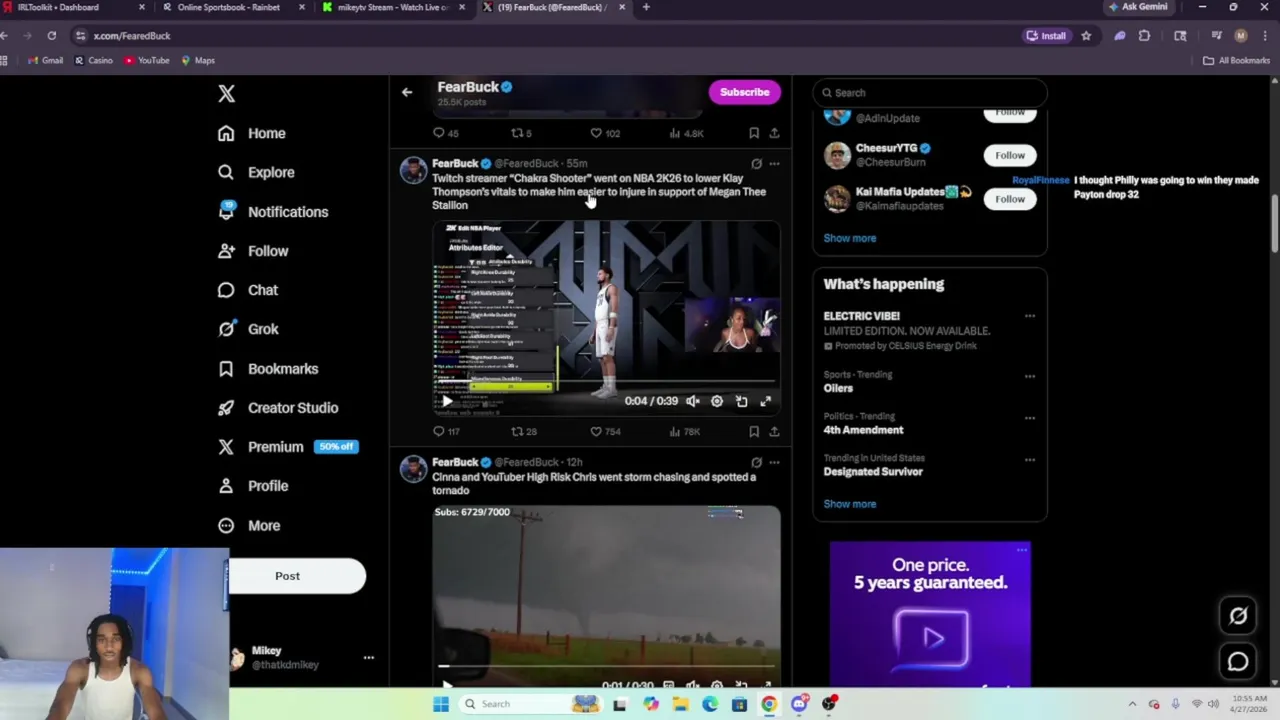
Task: Switch to the mikeytv Stream tab
Action: point(393,7)
